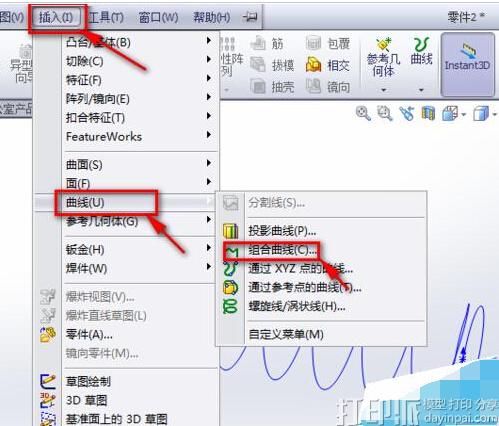Select 螺旋线/涡状线(H)... menu entry
Screen dimensions: 499x426
tap(297, 306)
